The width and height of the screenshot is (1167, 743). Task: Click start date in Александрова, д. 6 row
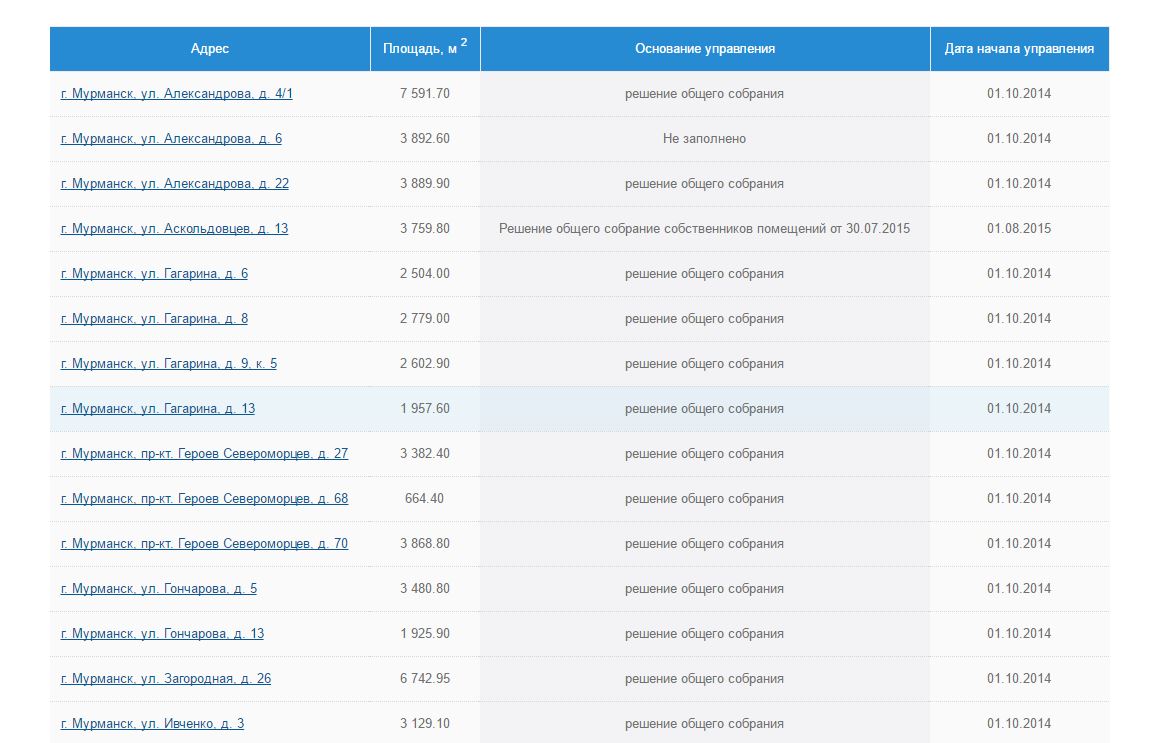[x=1020, y=138]
